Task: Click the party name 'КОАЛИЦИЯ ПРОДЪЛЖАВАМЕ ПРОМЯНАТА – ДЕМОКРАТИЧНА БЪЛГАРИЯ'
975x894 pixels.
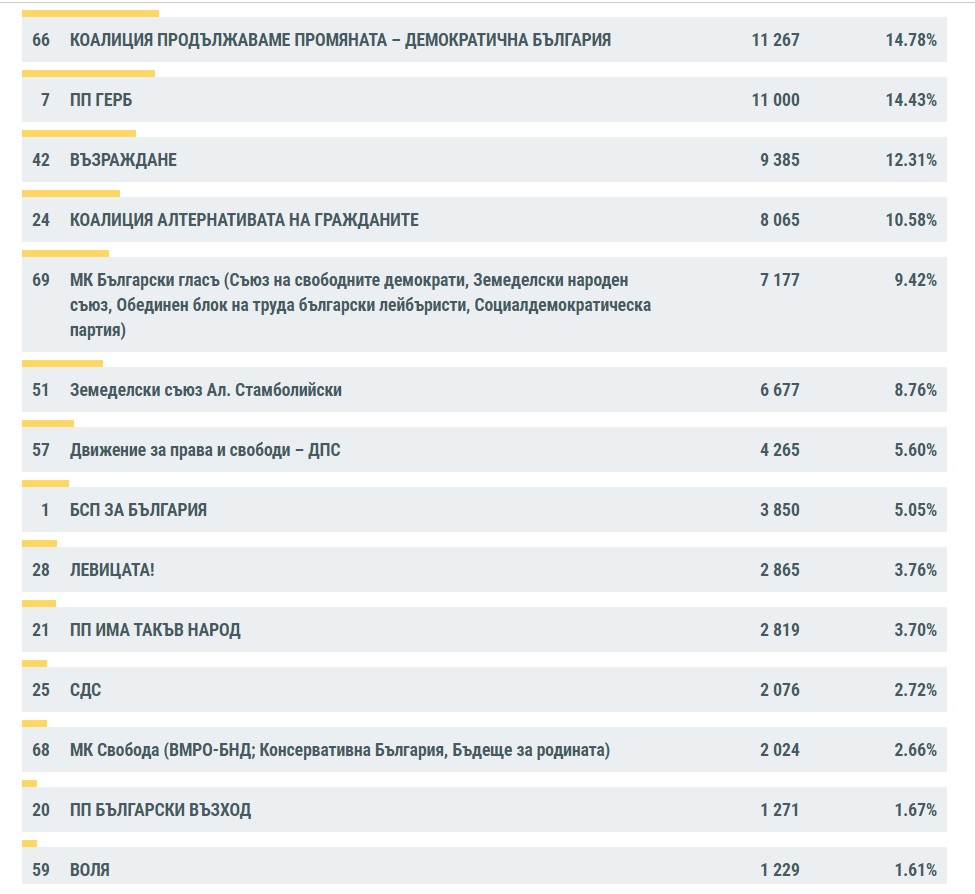Action: point(340,40)
